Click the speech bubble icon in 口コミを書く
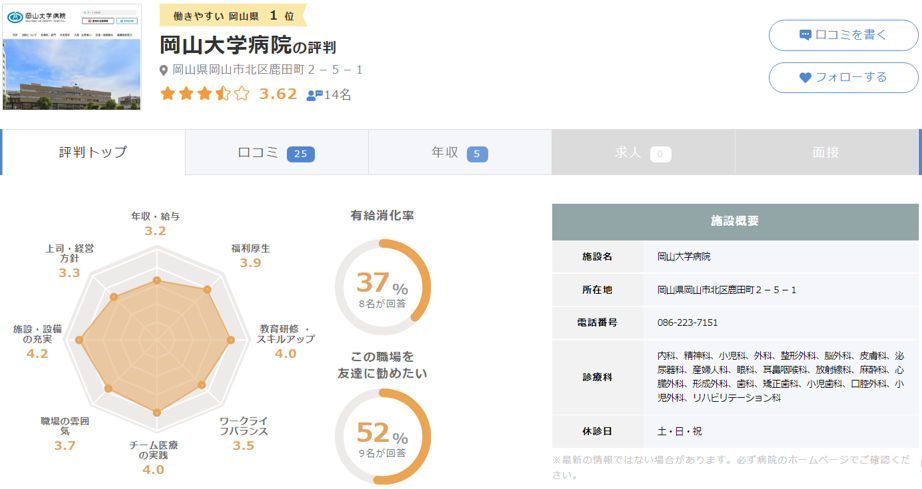This screenshot has width=922, height=489. (x=806, y=35)
